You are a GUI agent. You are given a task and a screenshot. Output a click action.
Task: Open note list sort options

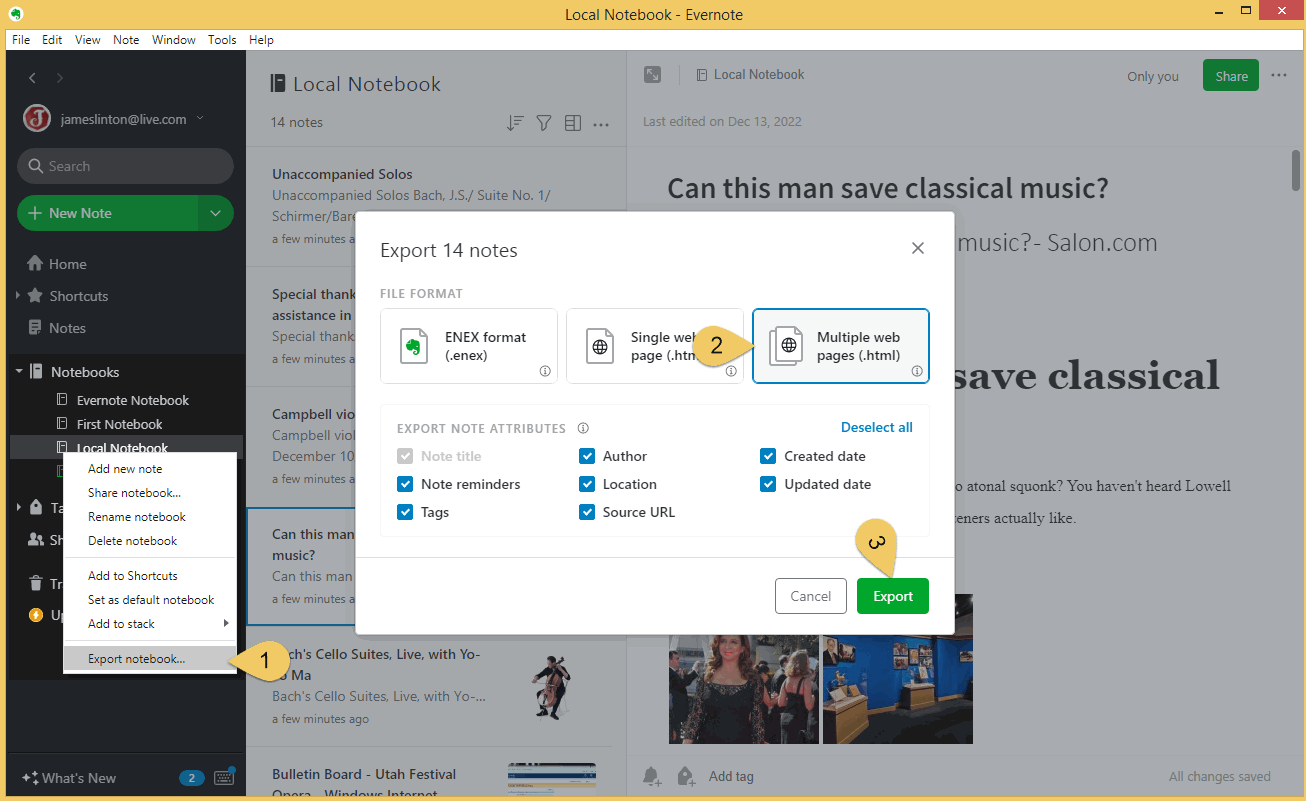pyautogui.click(x=515, y=123)
